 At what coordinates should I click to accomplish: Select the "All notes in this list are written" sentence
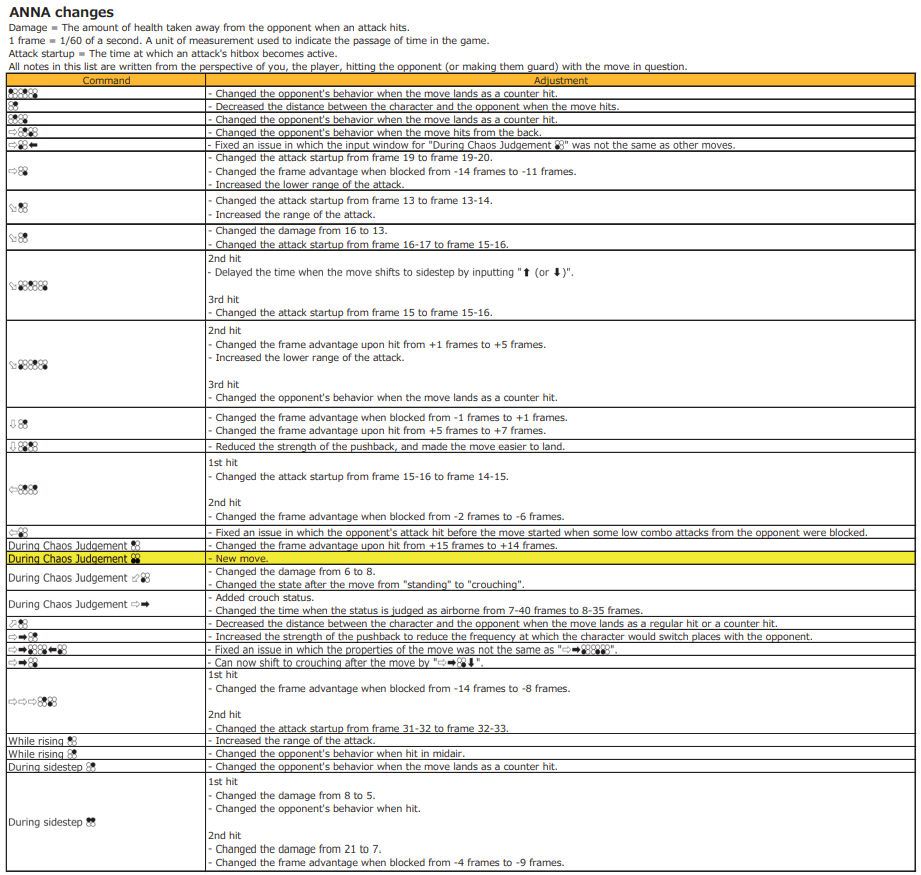(348, 66)
